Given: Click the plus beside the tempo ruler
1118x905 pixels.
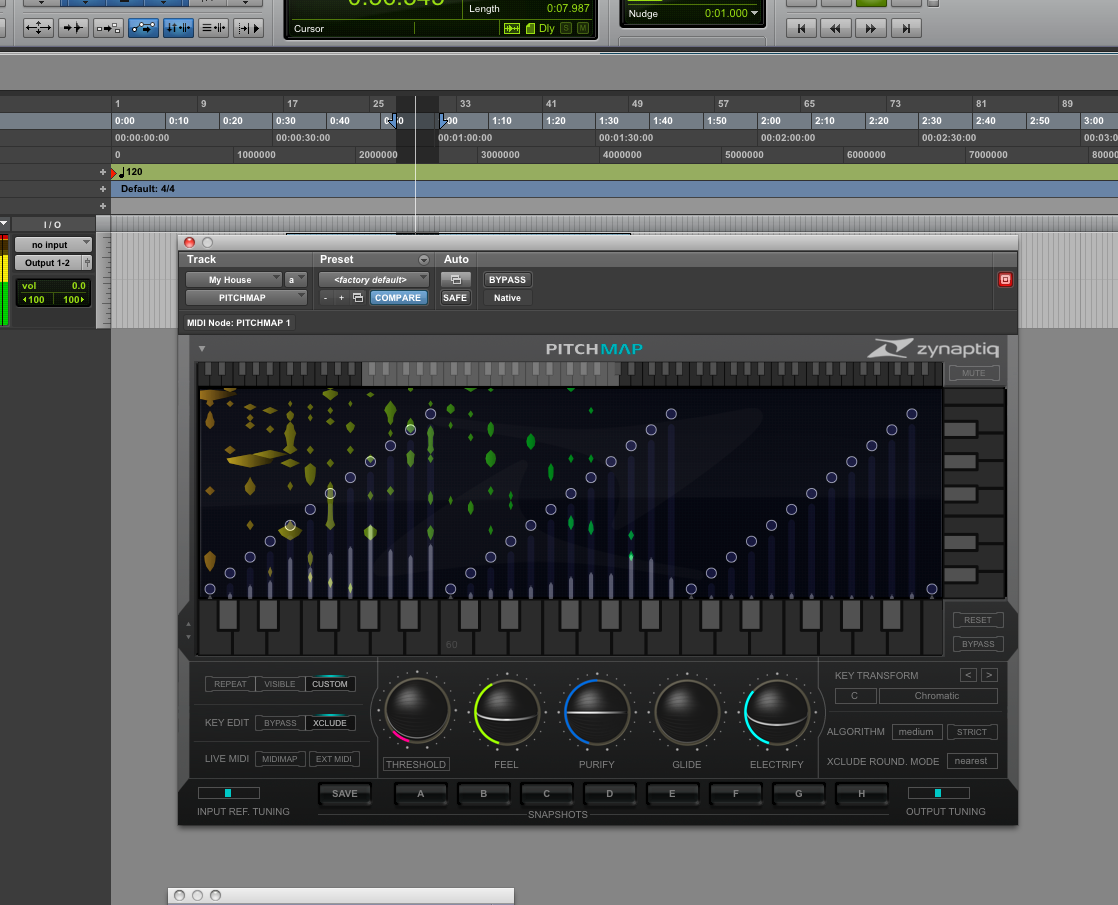Looking at the screenshot, I should click(103, 172).
